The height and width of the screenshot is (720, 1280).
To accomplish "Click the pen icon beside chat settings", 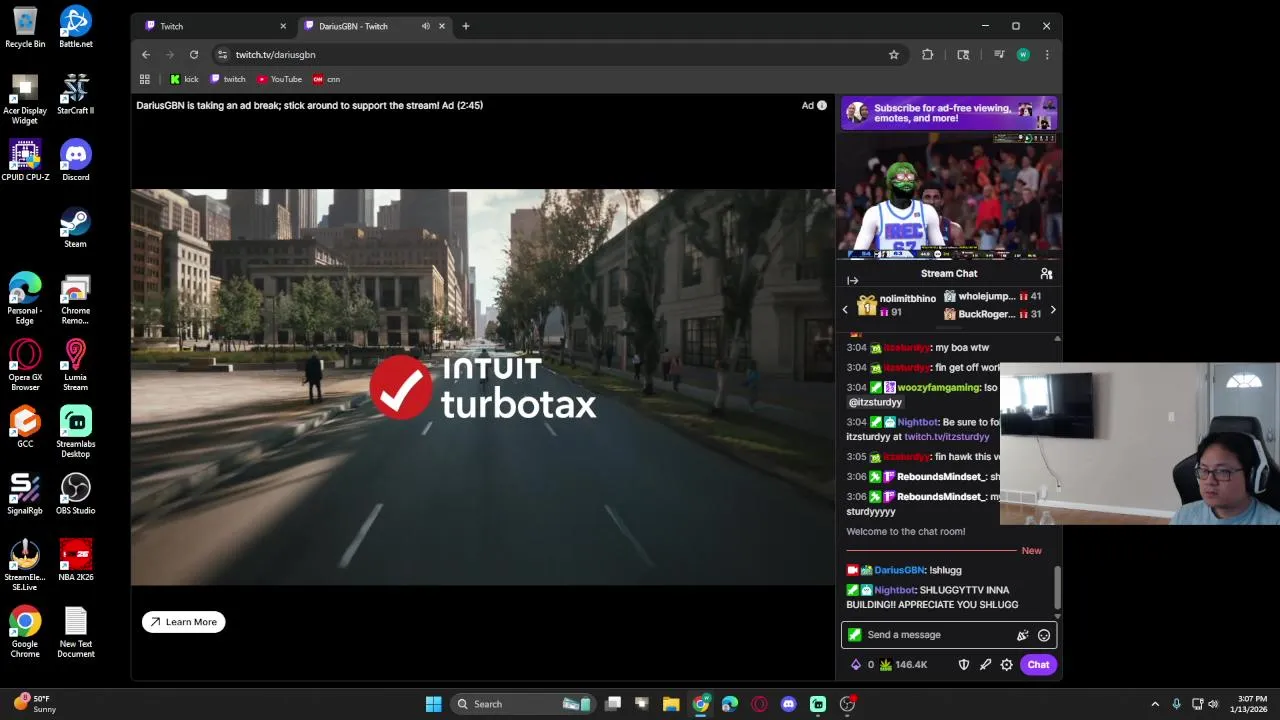I will point(985,665).
